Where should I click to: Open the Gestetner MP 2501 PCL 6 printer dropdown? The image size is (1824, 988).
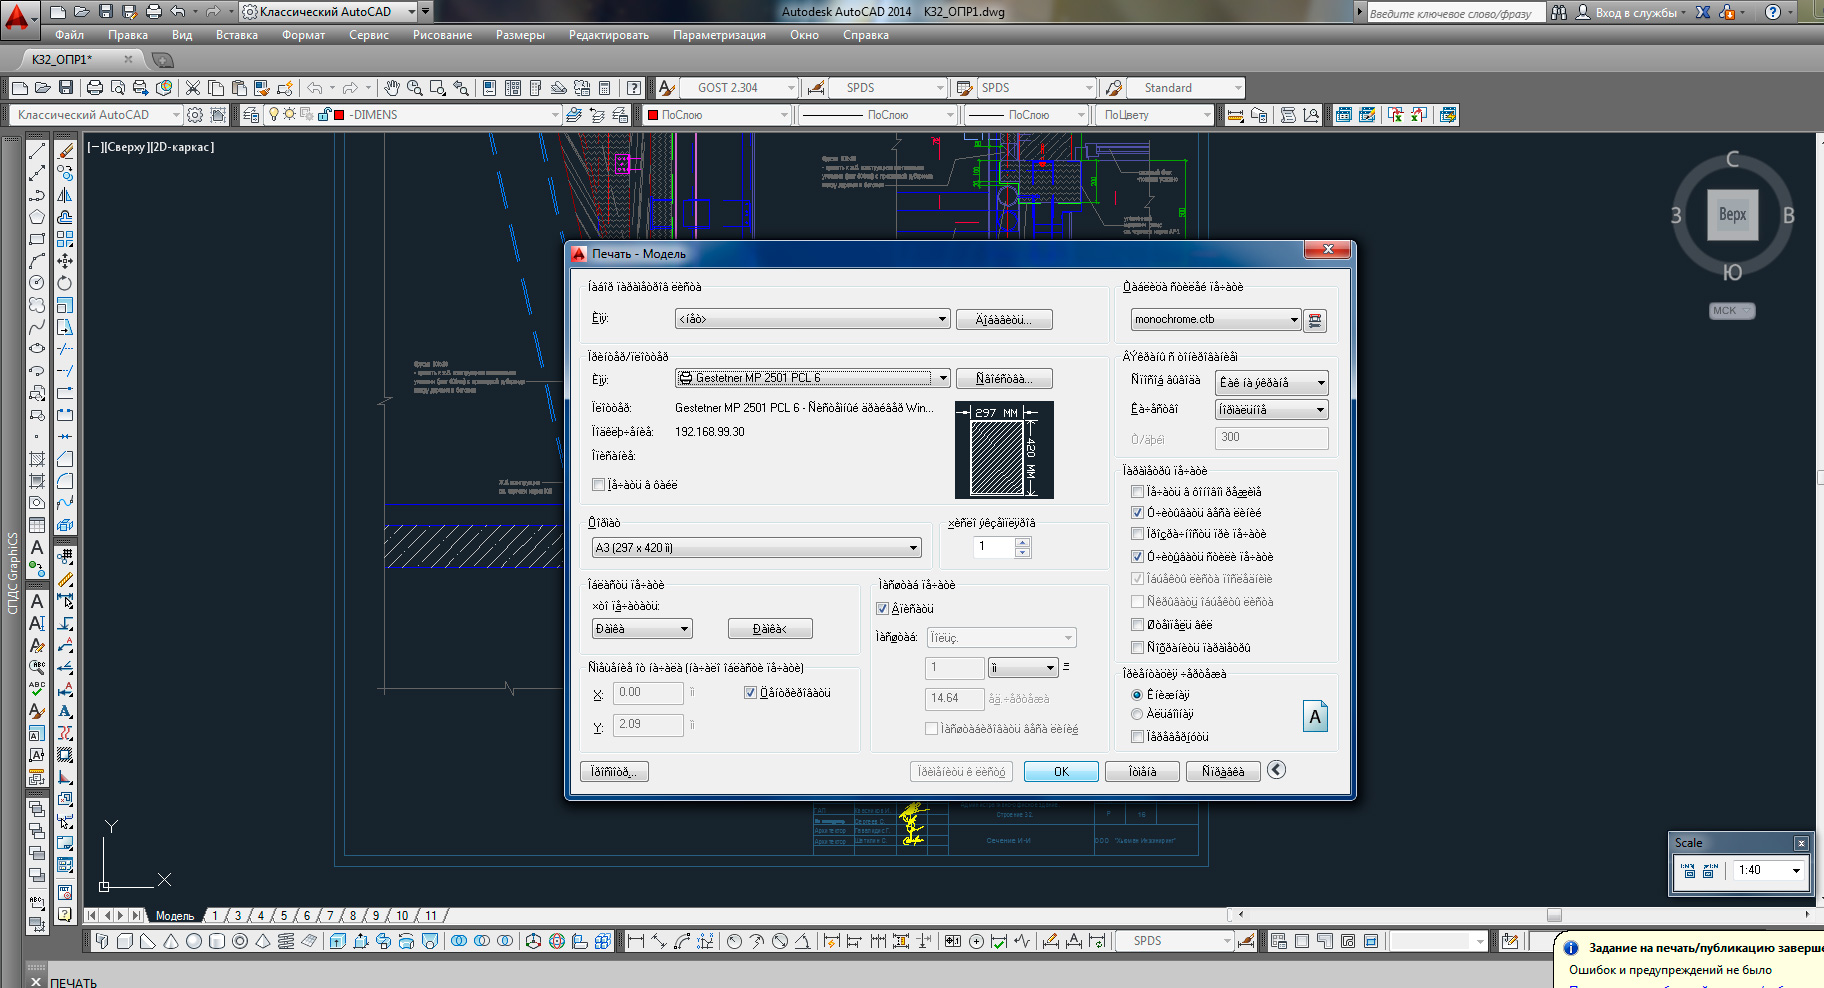tap(812, 378)
